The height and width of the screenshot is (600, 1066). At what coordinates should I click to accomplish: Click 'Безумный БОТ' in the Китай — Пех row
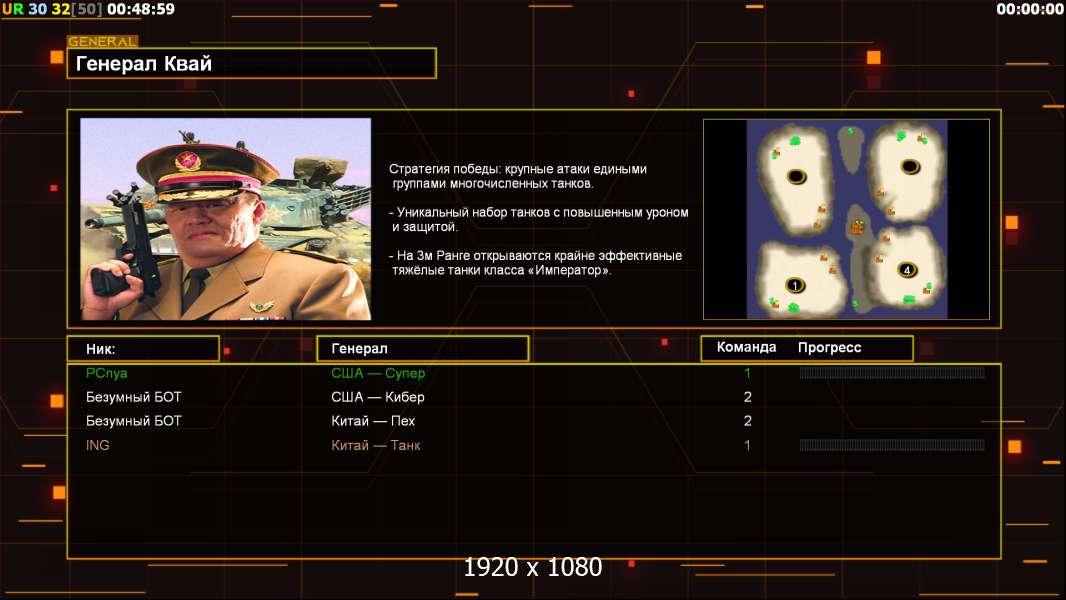133,421
